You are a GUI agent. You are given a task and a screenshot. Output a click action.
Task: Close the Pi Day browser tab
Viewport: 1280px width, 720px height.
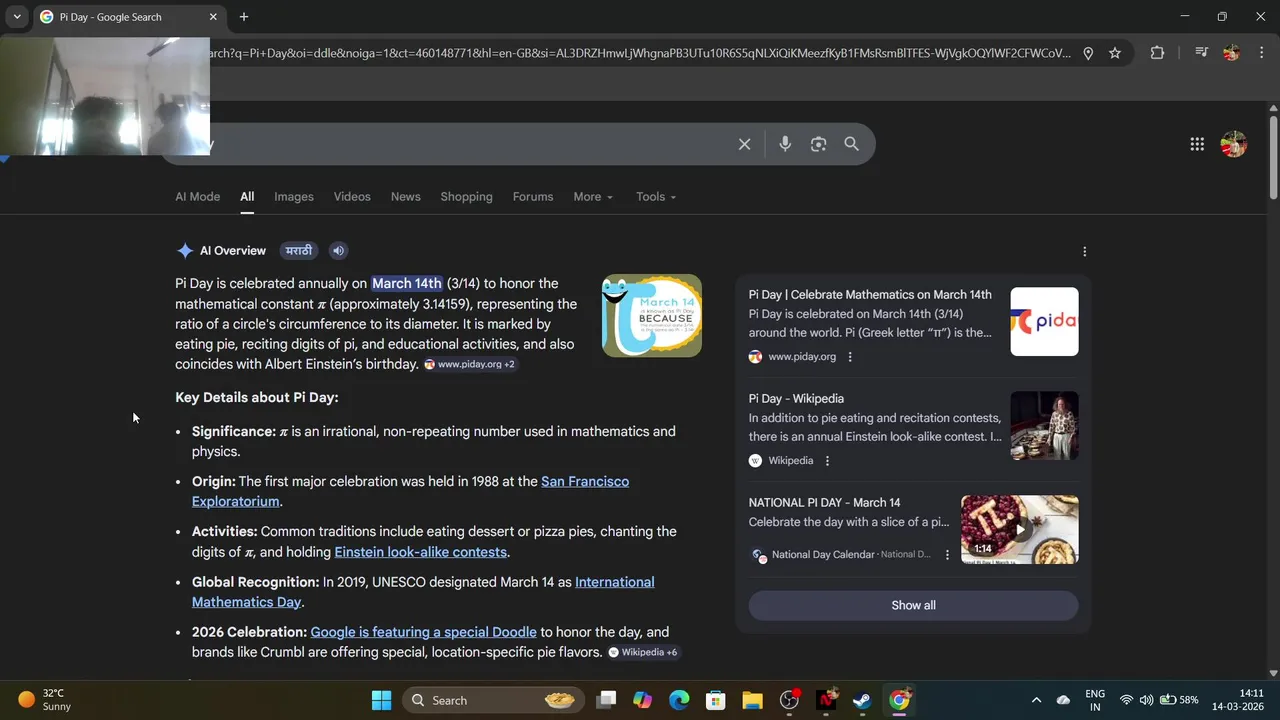(213, 17)
